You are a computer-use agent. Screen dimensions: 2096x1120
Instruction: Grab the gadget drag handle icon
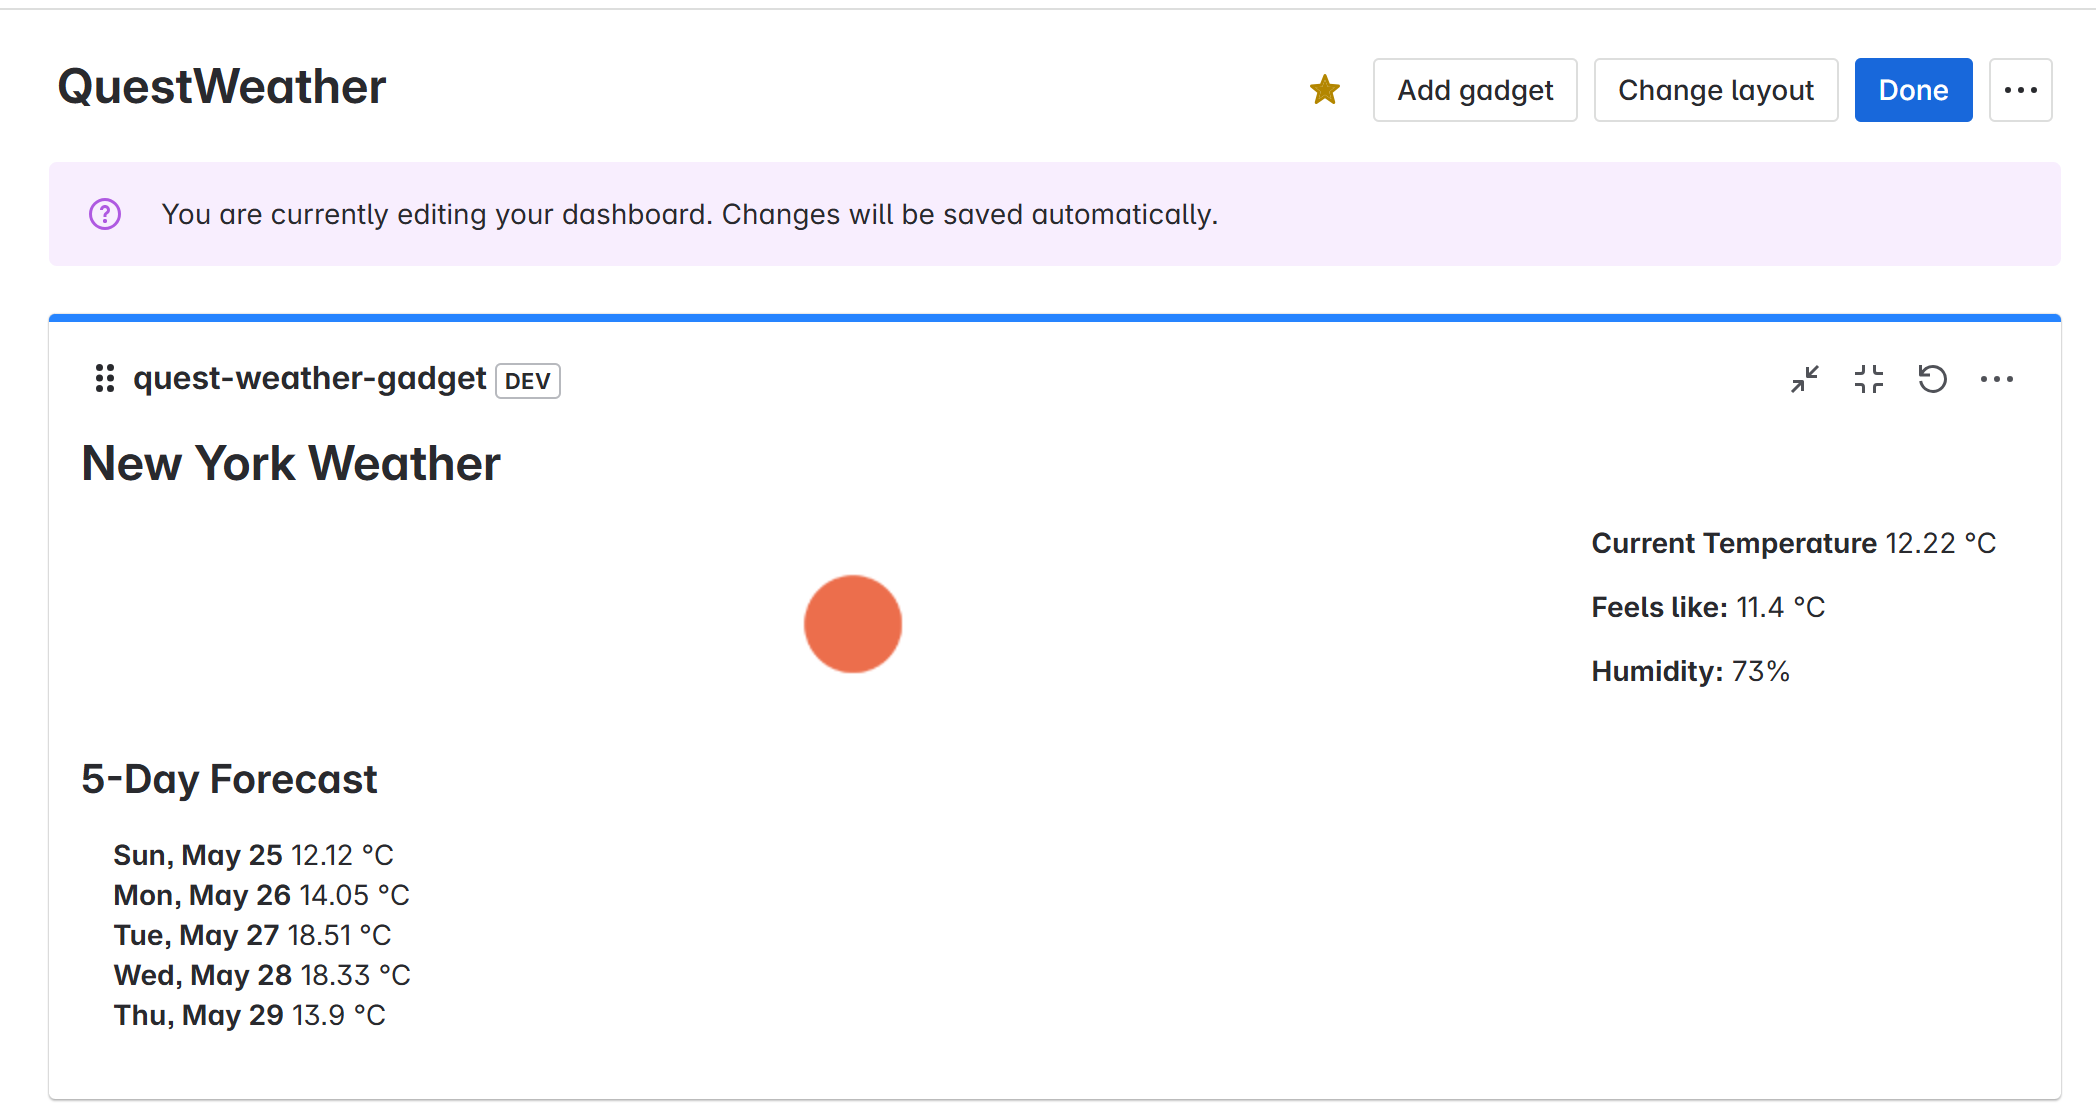pyautogui.click(x=104, y=379)
